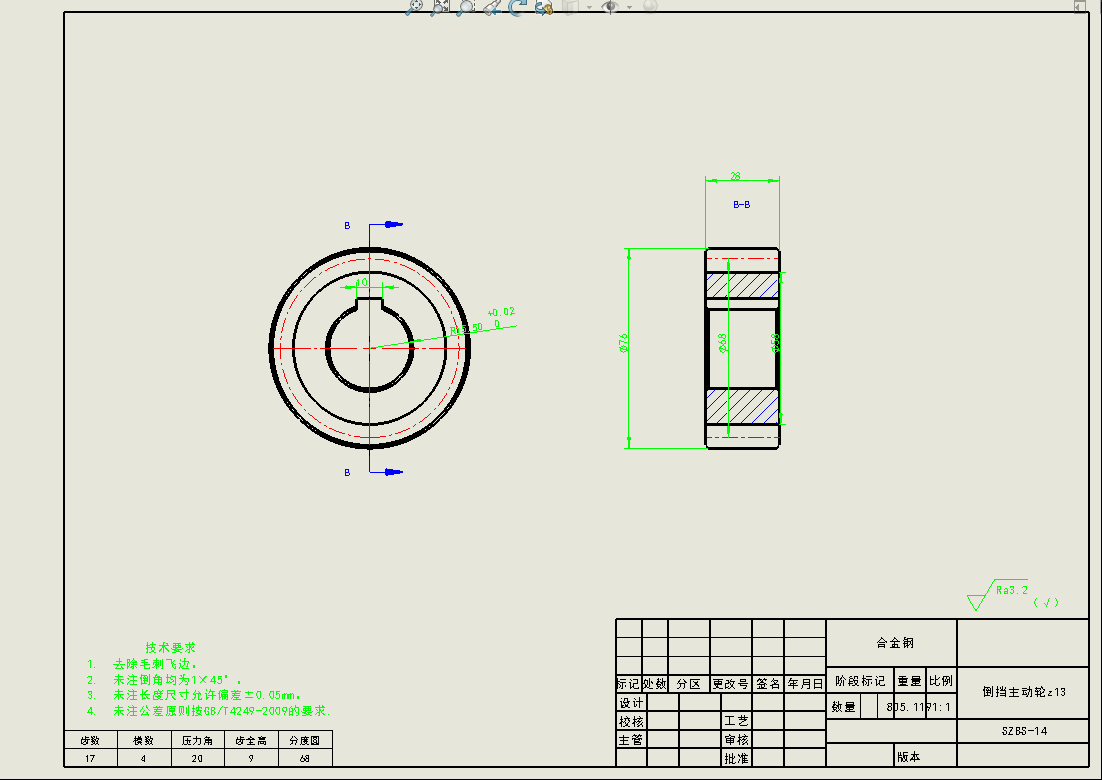
Task: Expand the collapsed task pane arrow
Action: click(x=1080, y=7)
